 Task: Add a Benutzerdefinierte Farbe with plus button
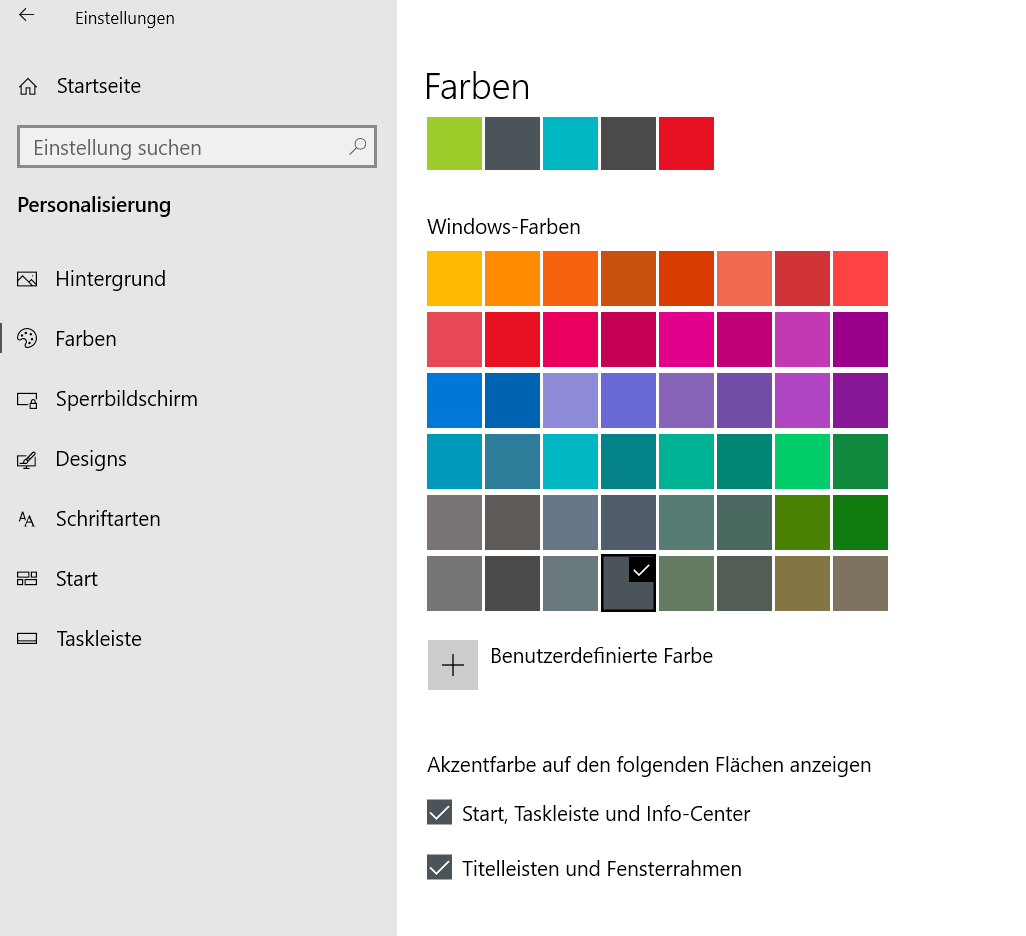(x=453, y=665)
